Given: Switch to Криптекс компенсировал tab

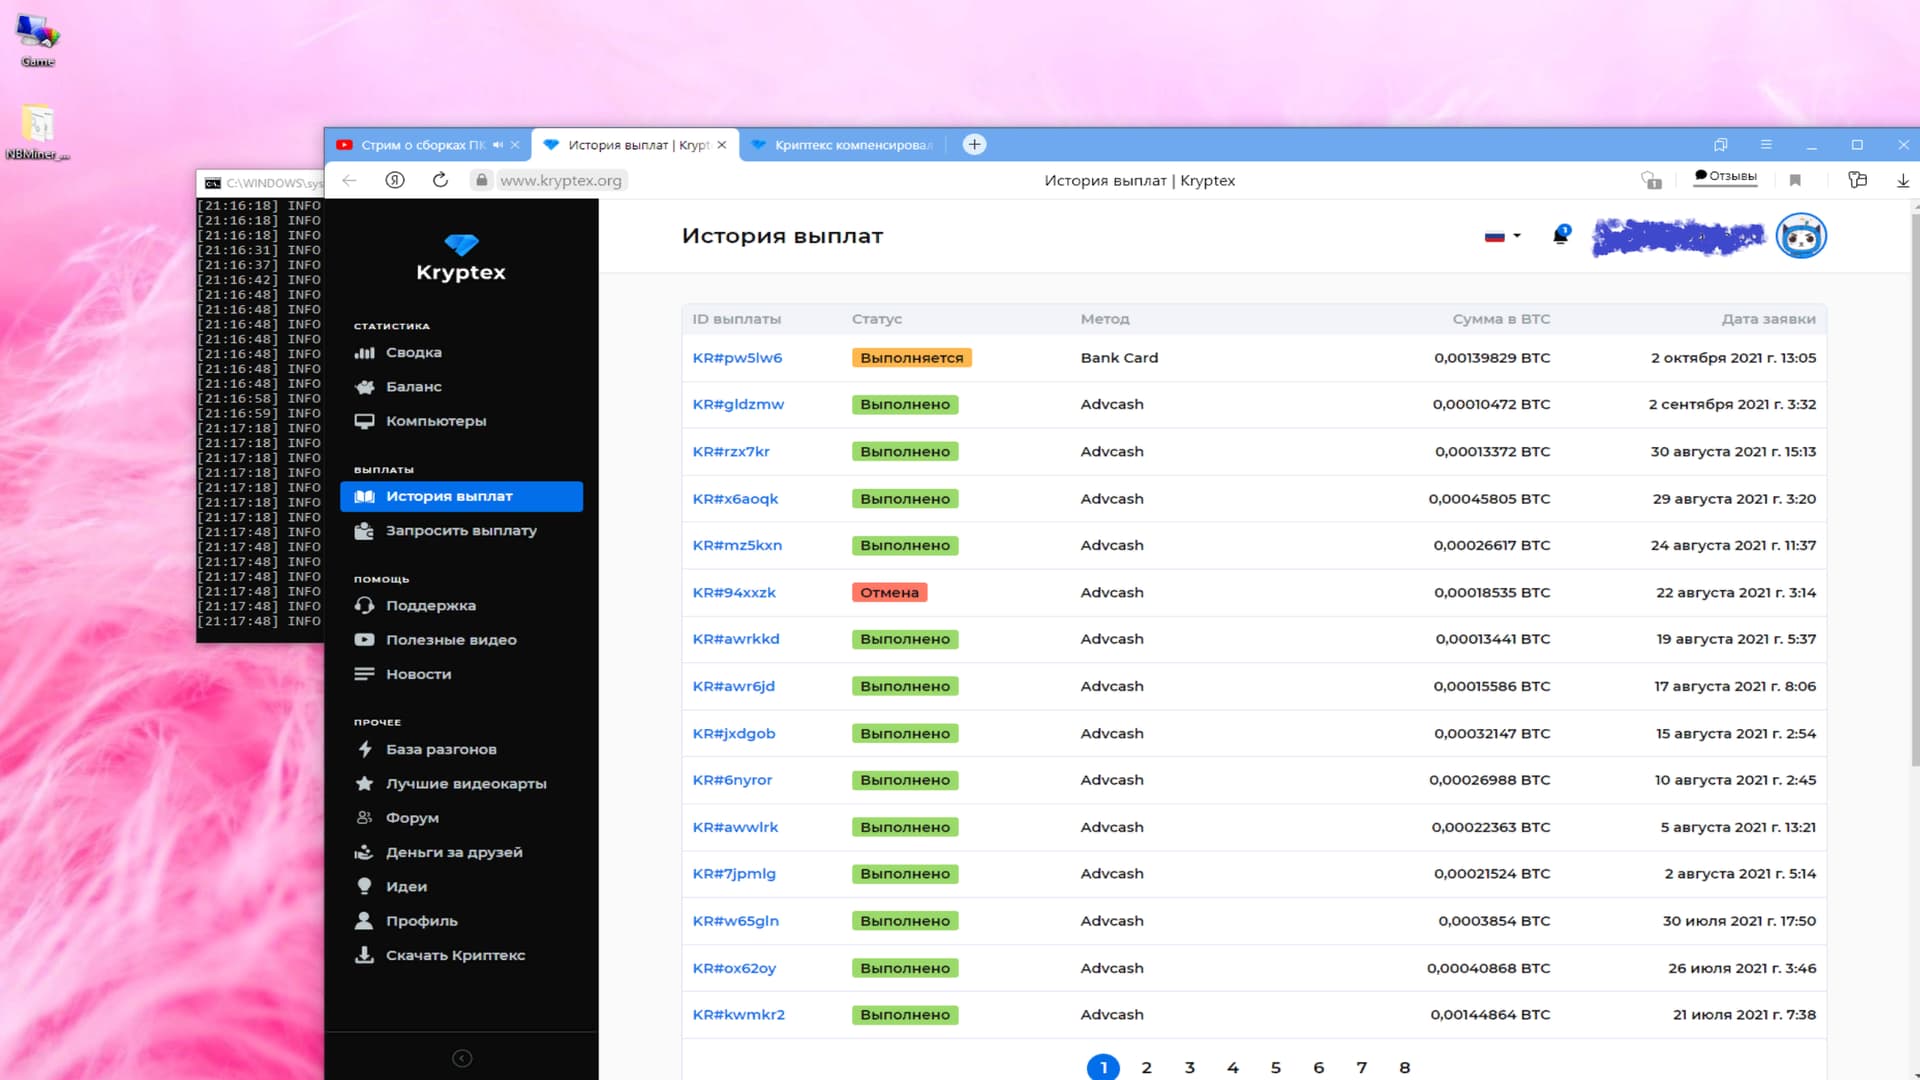Looking at the screenshot, I should point(850,145).
